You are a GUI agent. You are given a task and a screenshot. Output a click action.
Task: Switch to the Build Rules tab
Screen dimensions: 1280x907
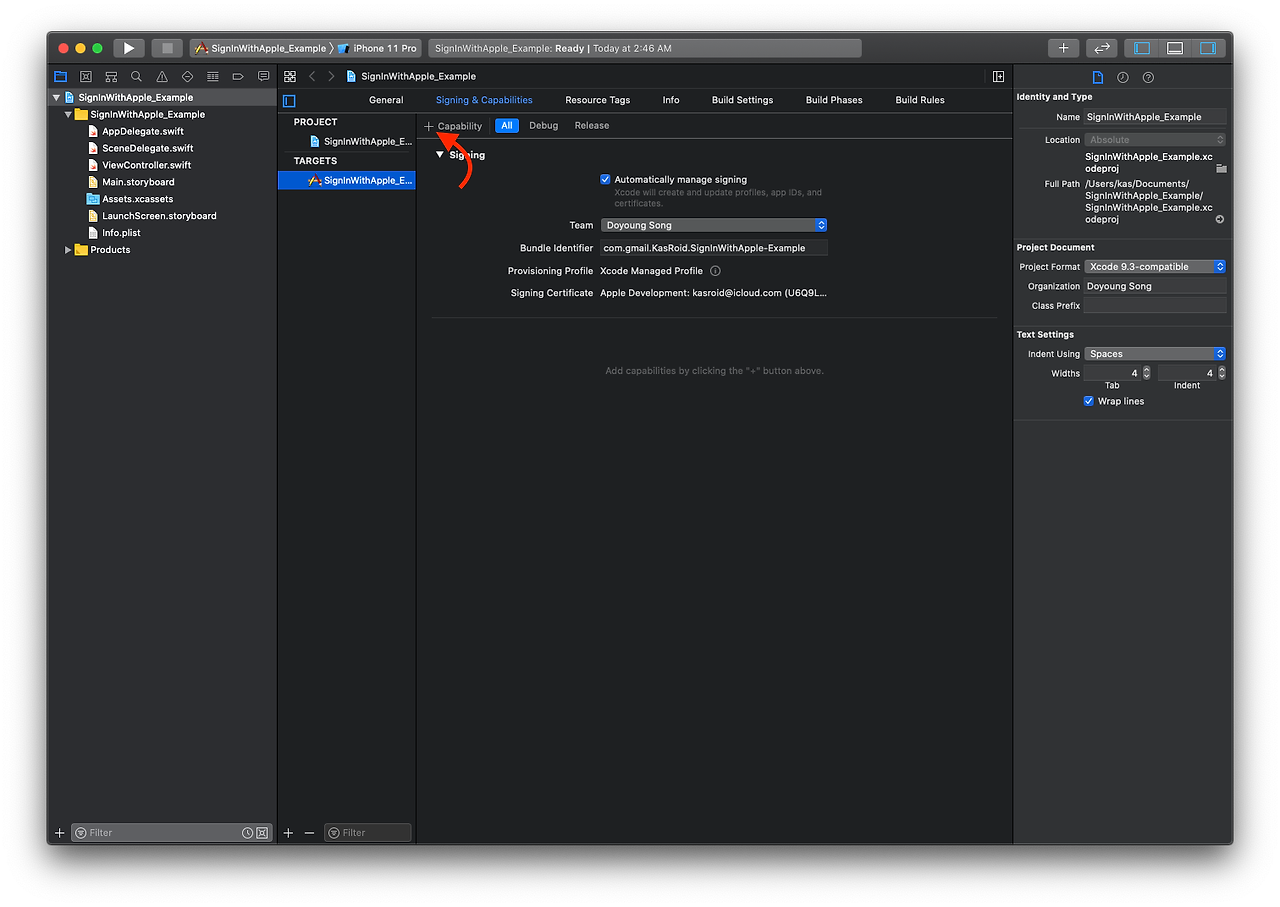coord(920,100)
